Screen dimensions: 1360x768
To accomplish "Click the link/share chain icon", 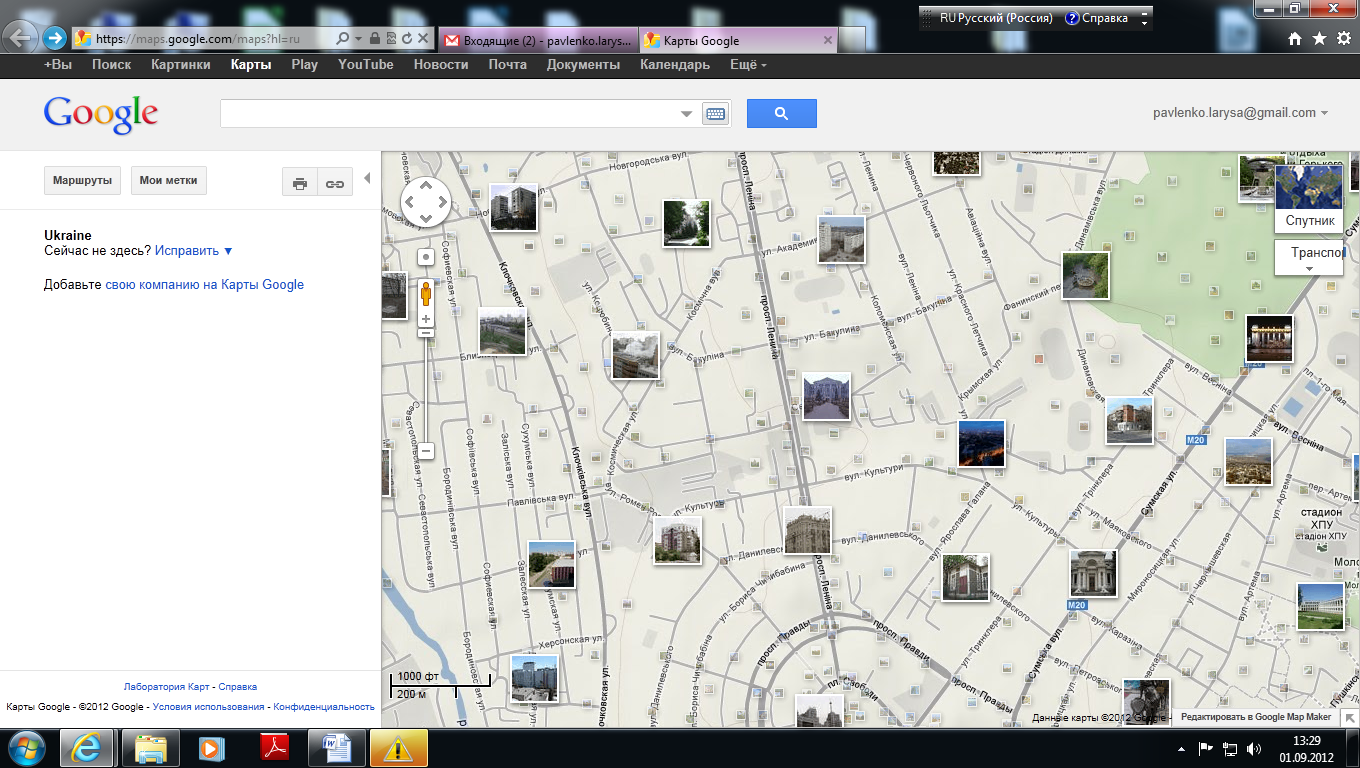I will coord(335,182).
